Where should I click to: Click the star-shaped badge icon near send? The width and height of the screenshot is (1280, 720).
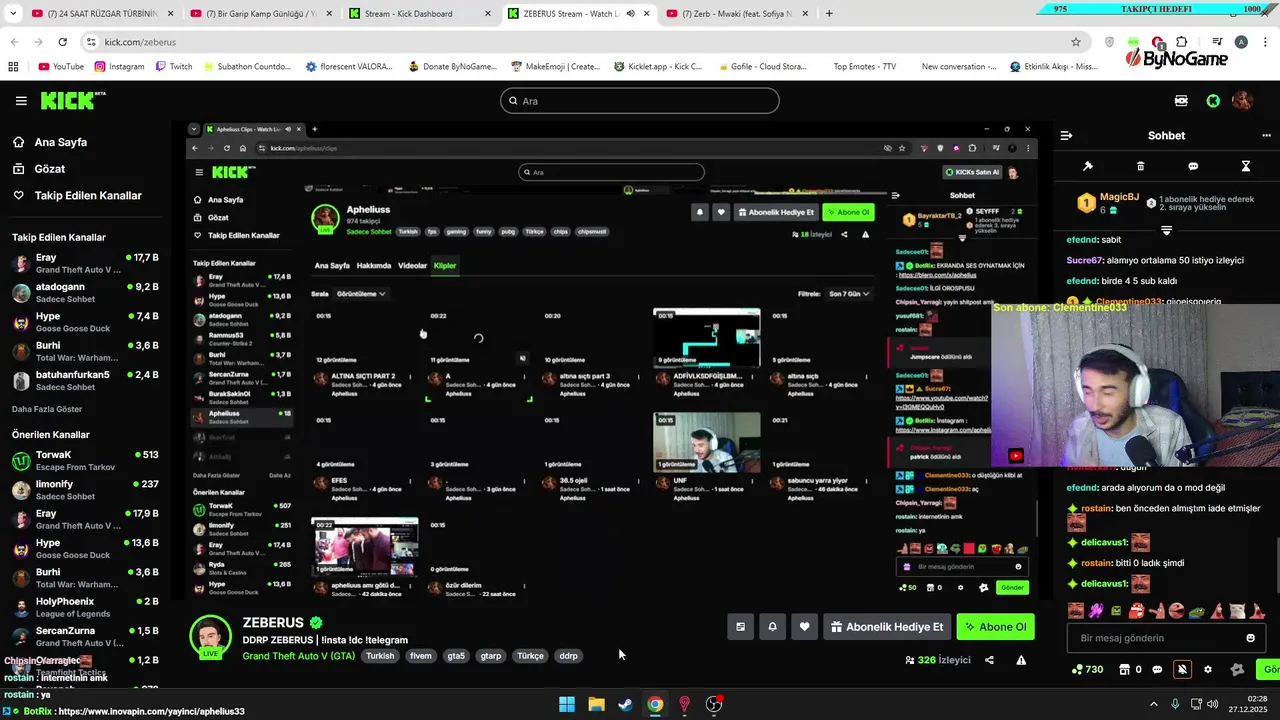[x=1237, y=669]
